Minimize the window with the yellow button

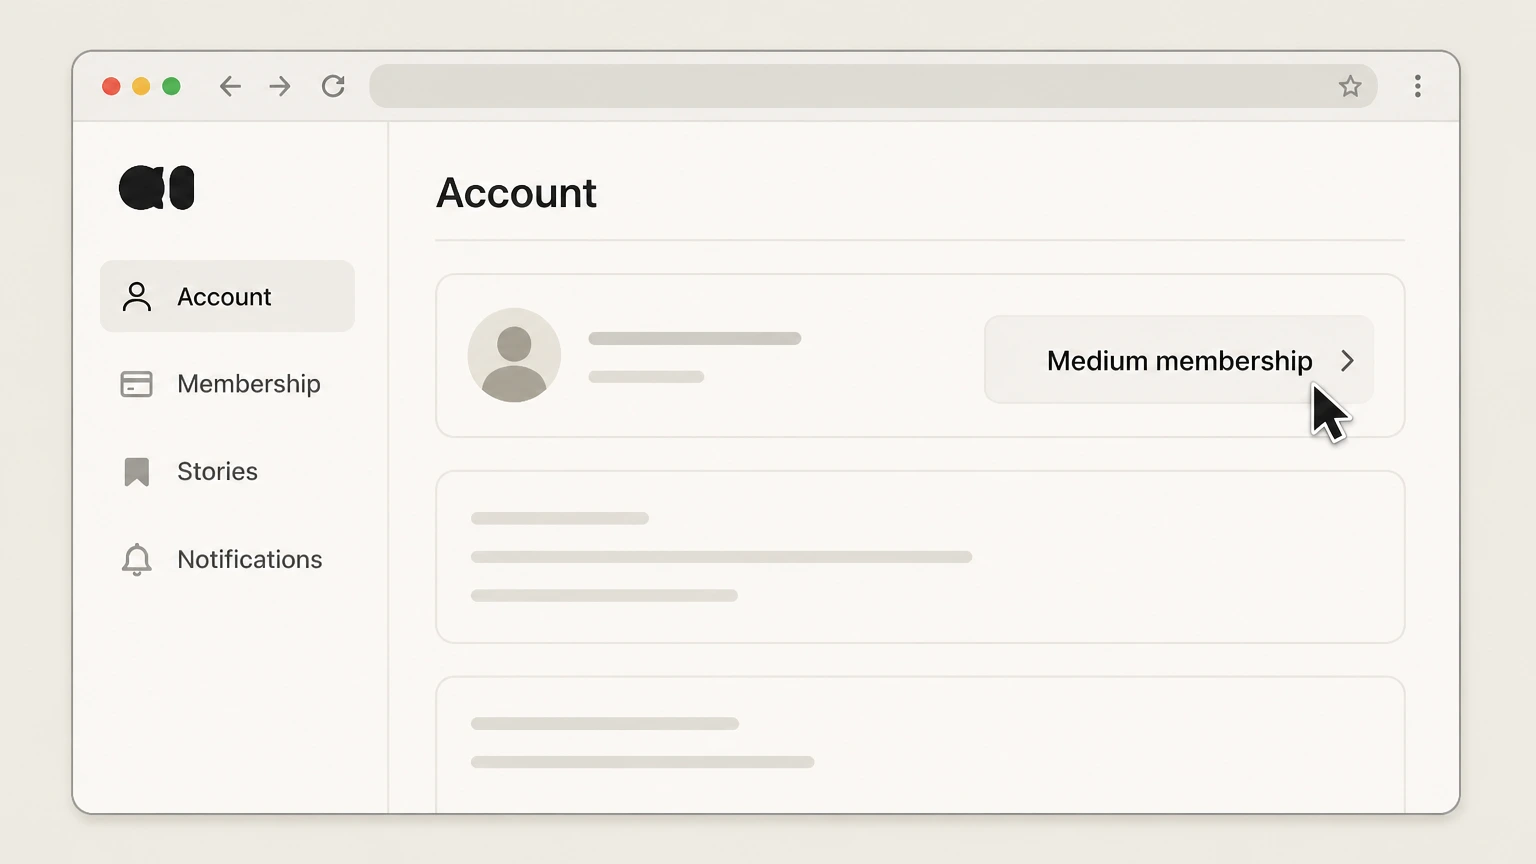tap(141, 86)
